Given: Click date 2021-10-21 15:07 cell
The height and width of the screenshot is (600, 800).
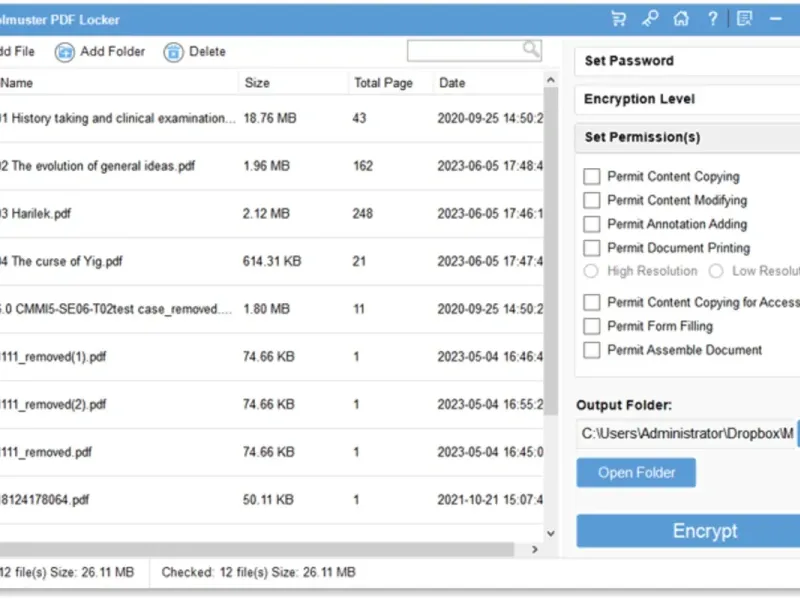Looking at the screenshot, I should click(490, 499).
